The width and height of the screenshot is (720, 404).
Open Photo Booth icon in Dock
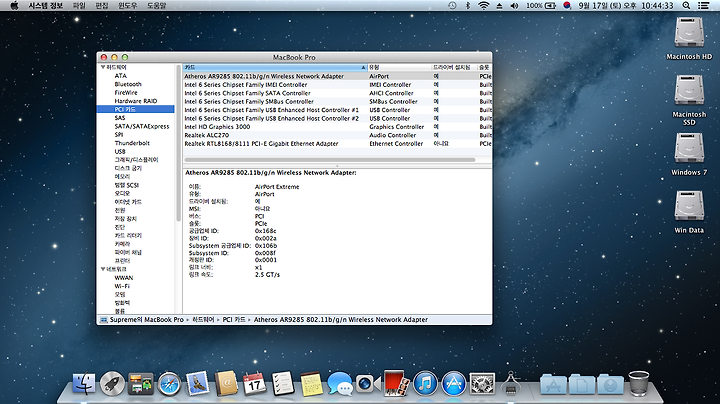pos(397,384)
